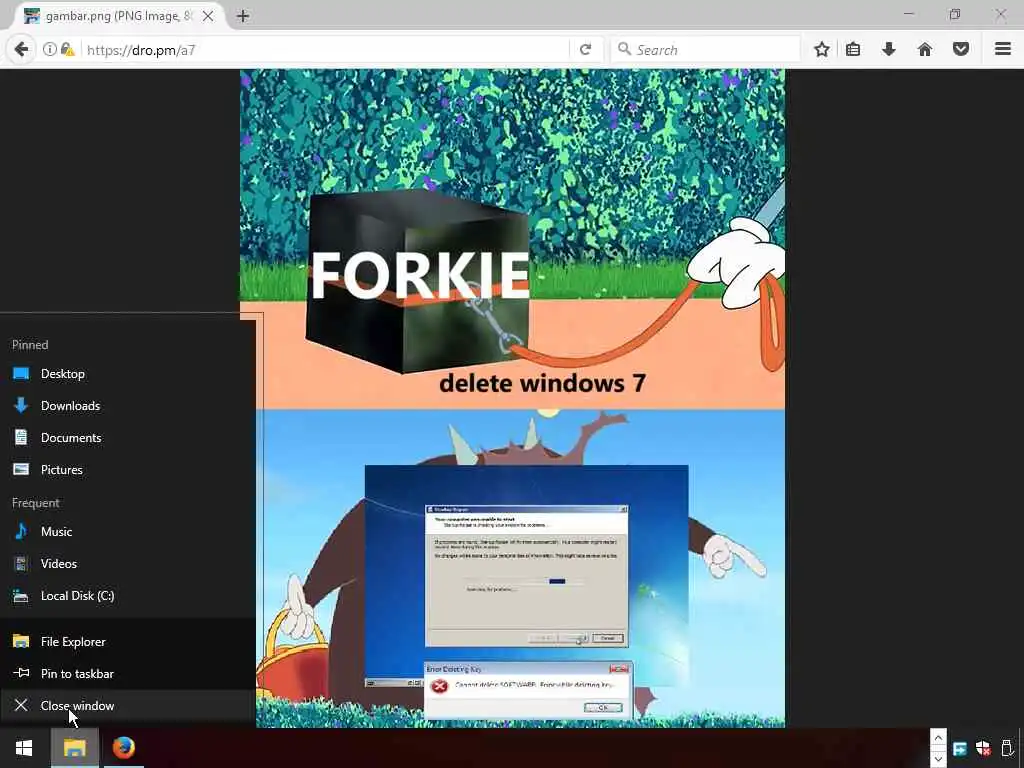Switch to Firefox on the taskbar
1024x768 pixels.
[123, 748]
